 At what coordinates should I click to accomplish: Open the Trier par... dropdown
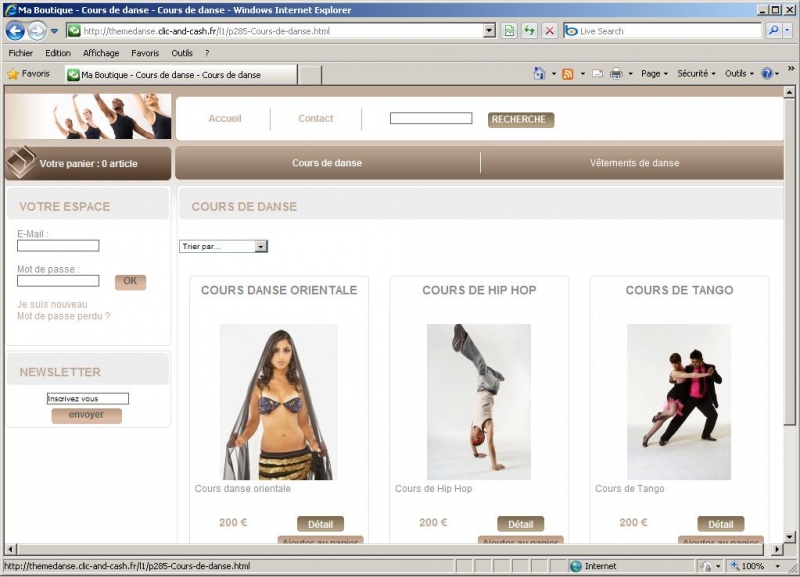click(223, 246)
